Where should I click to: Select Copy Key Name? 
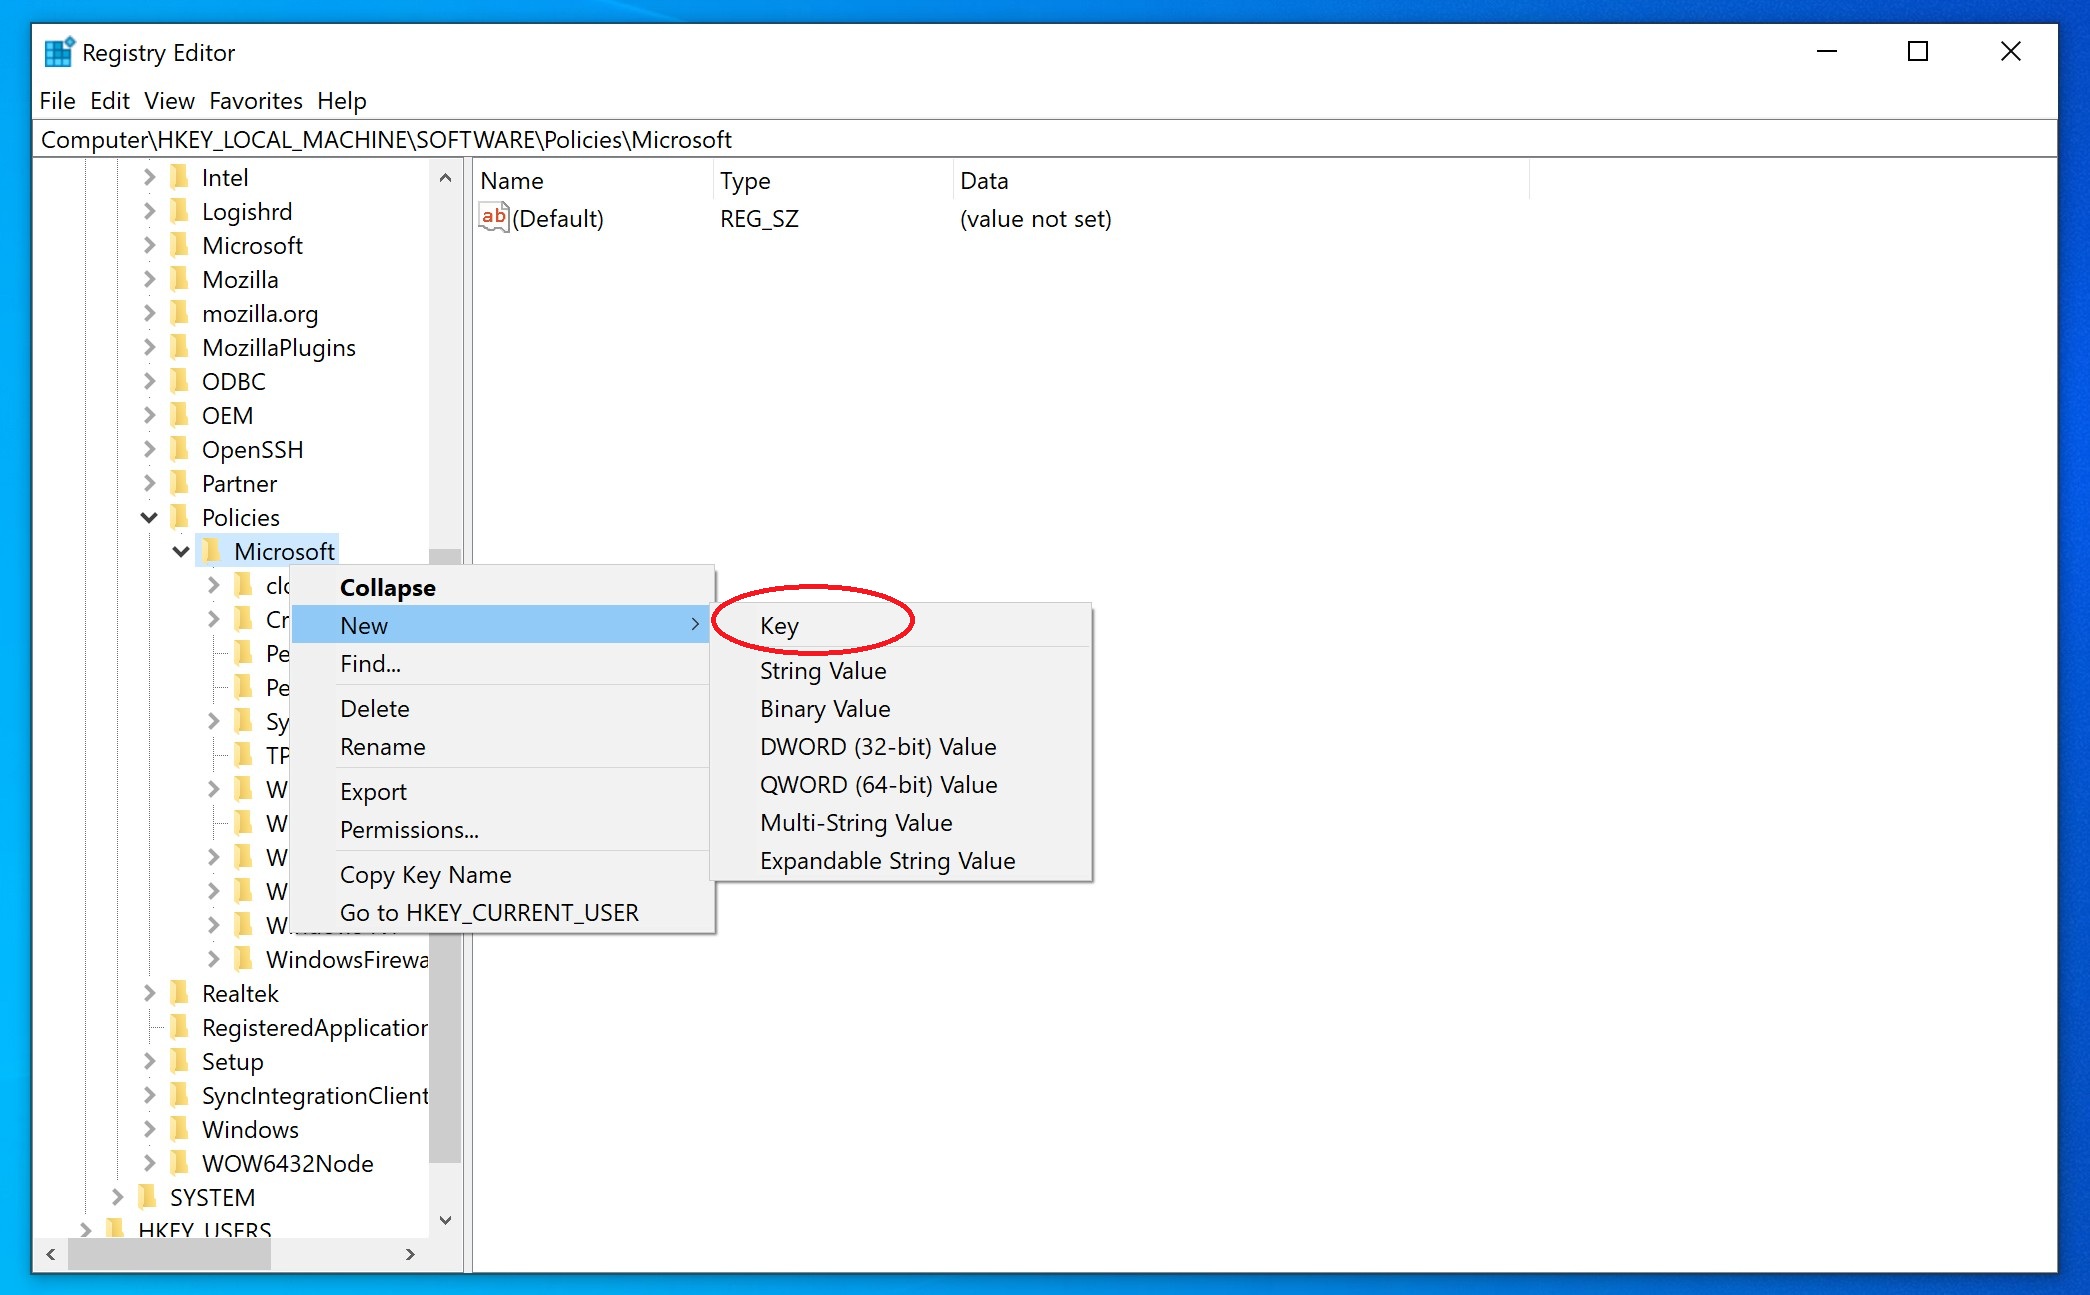point(501,874)
